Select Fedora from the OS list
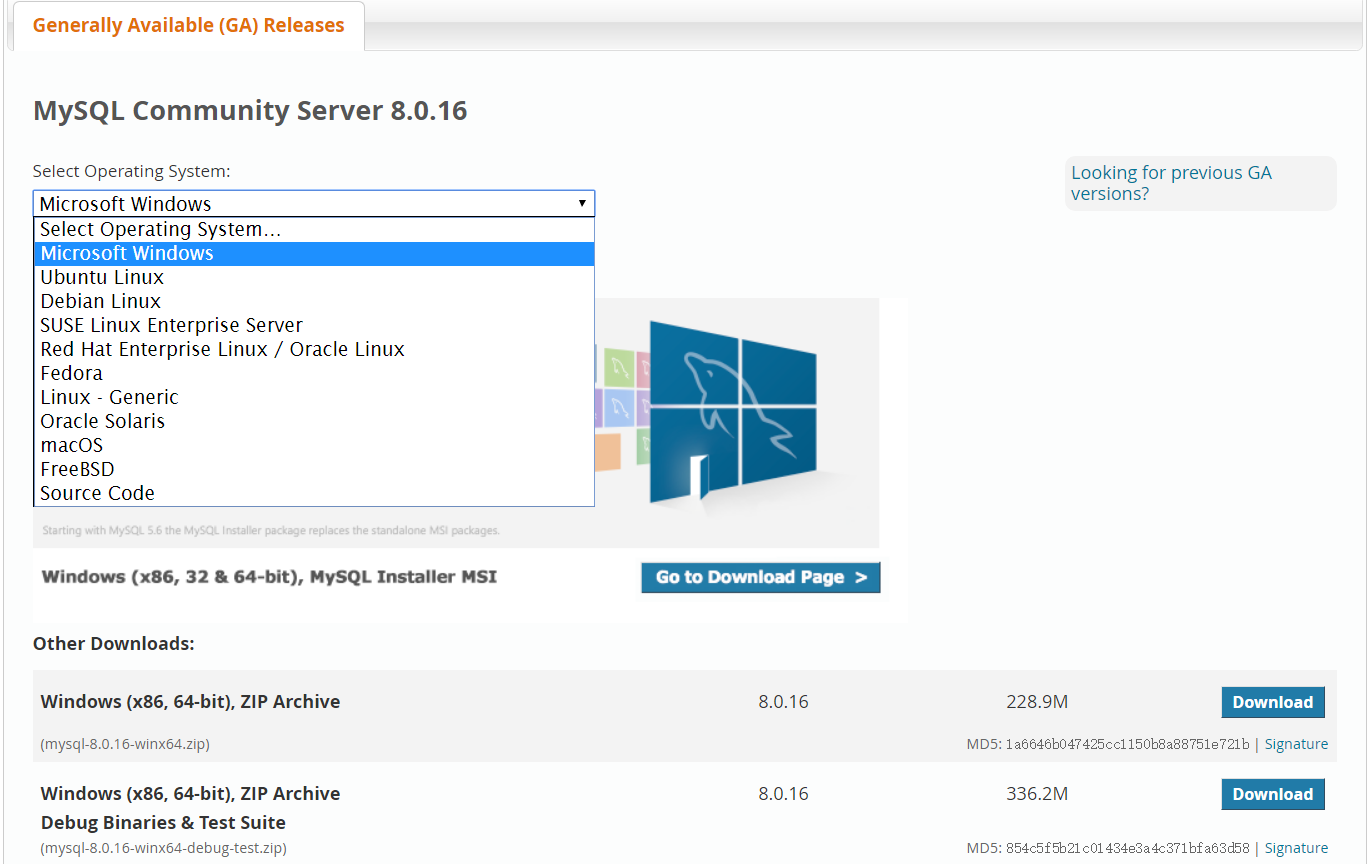Screen dimensions: 1370x864 tap(314, 373)
